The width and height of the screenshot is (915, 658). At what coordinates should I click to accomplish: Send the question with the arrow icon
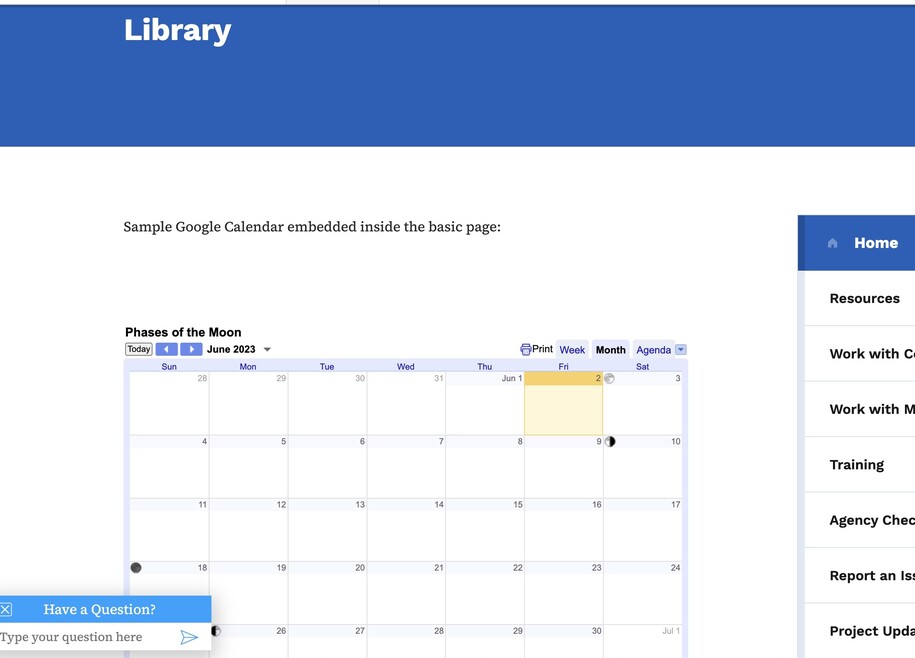point(189,637)
